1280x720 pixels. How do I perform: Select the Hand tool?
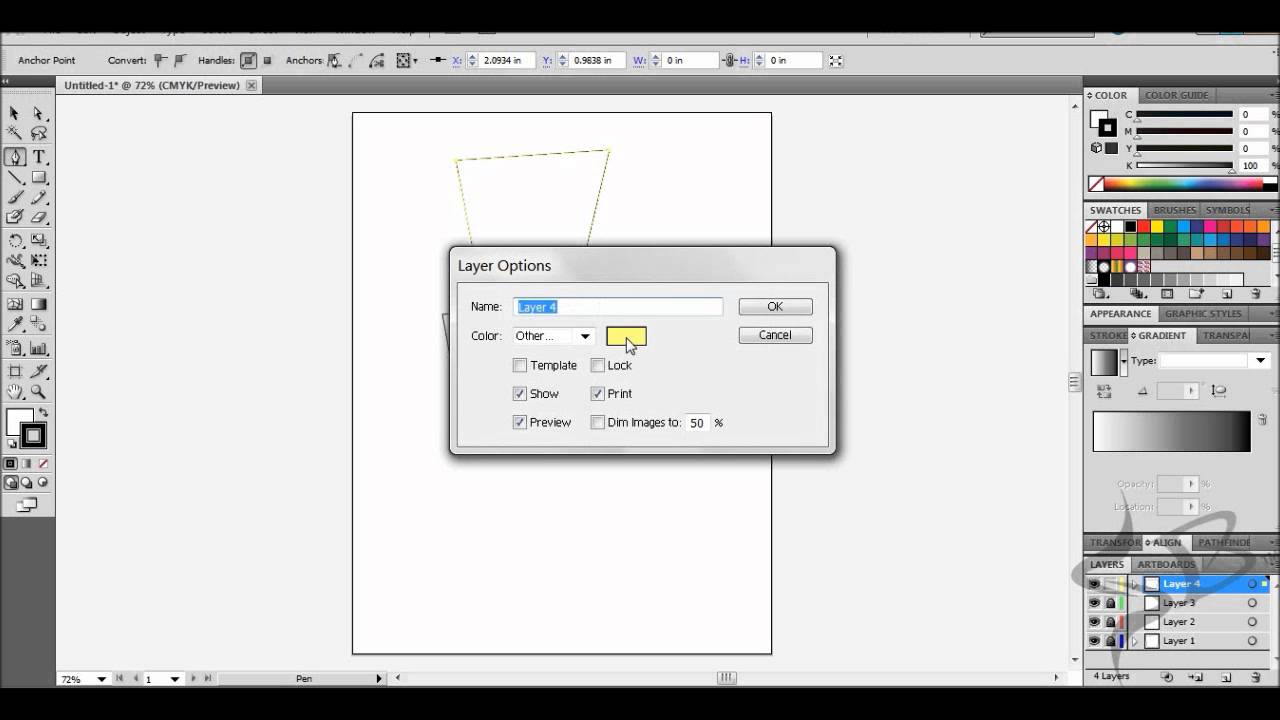click(x=15, y=392)
